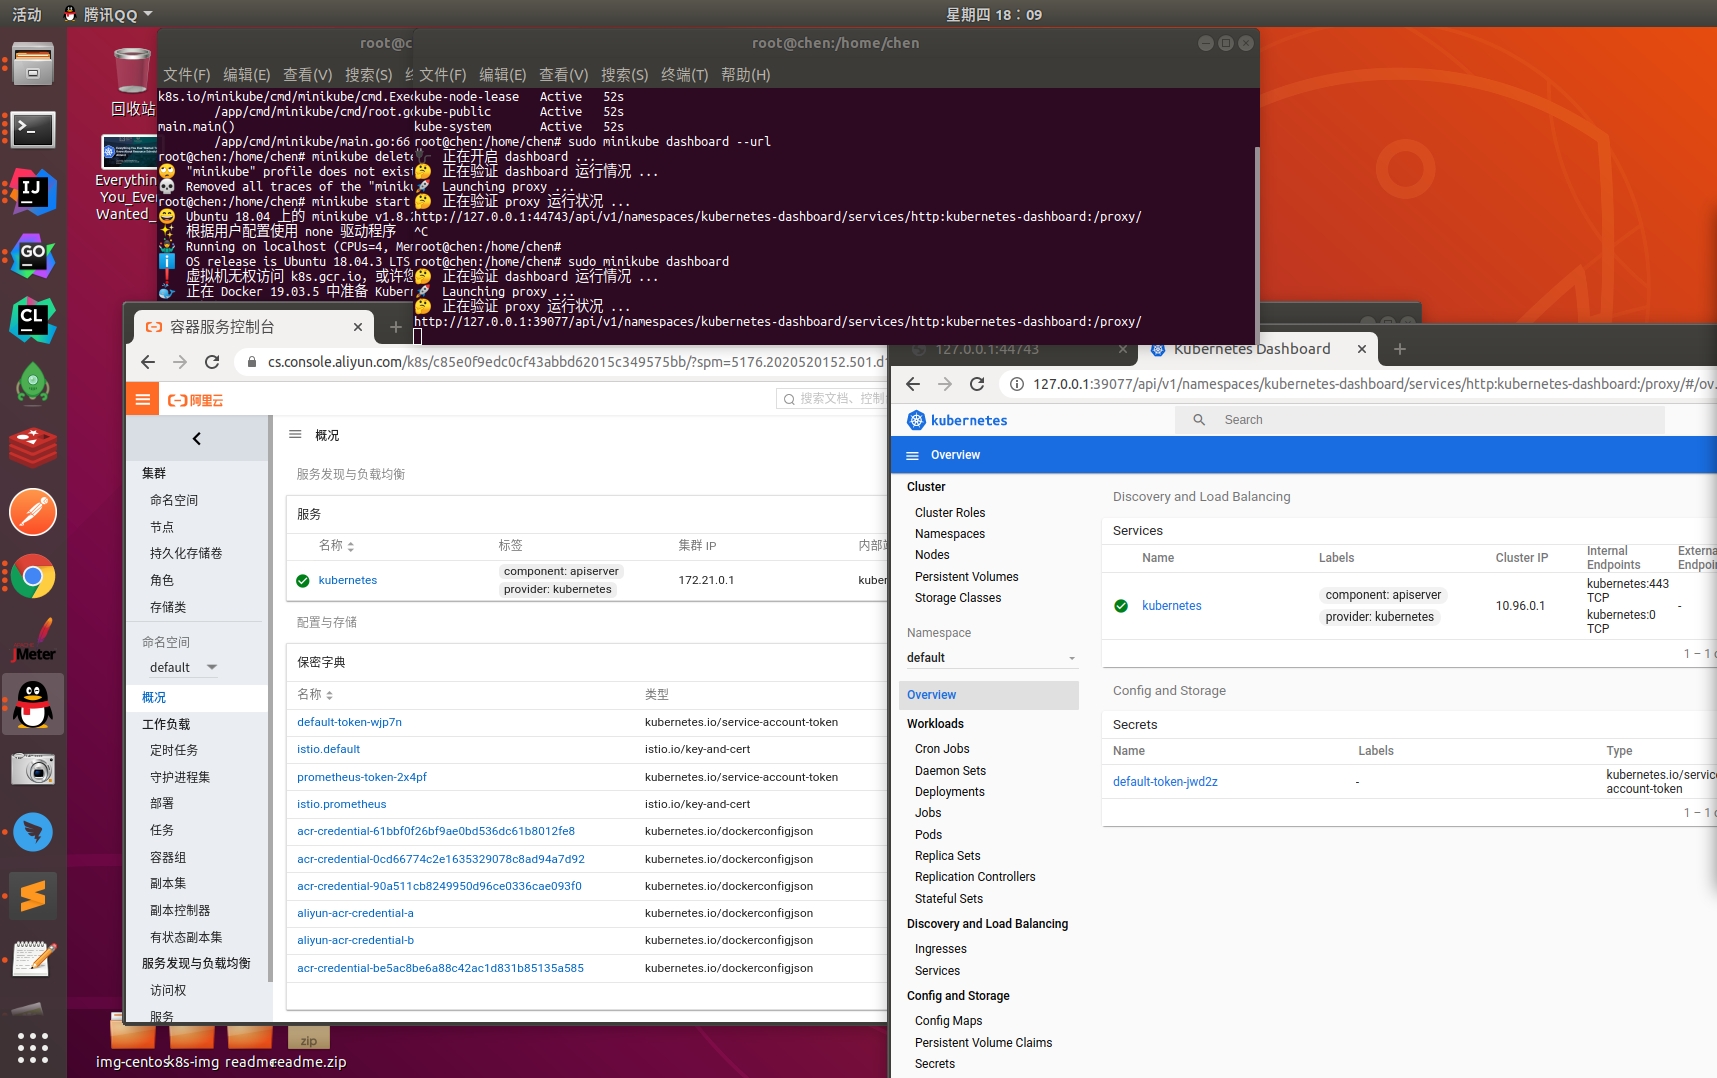
Task: Open kubernetes service link in Aliyun console
Action: 347,580
